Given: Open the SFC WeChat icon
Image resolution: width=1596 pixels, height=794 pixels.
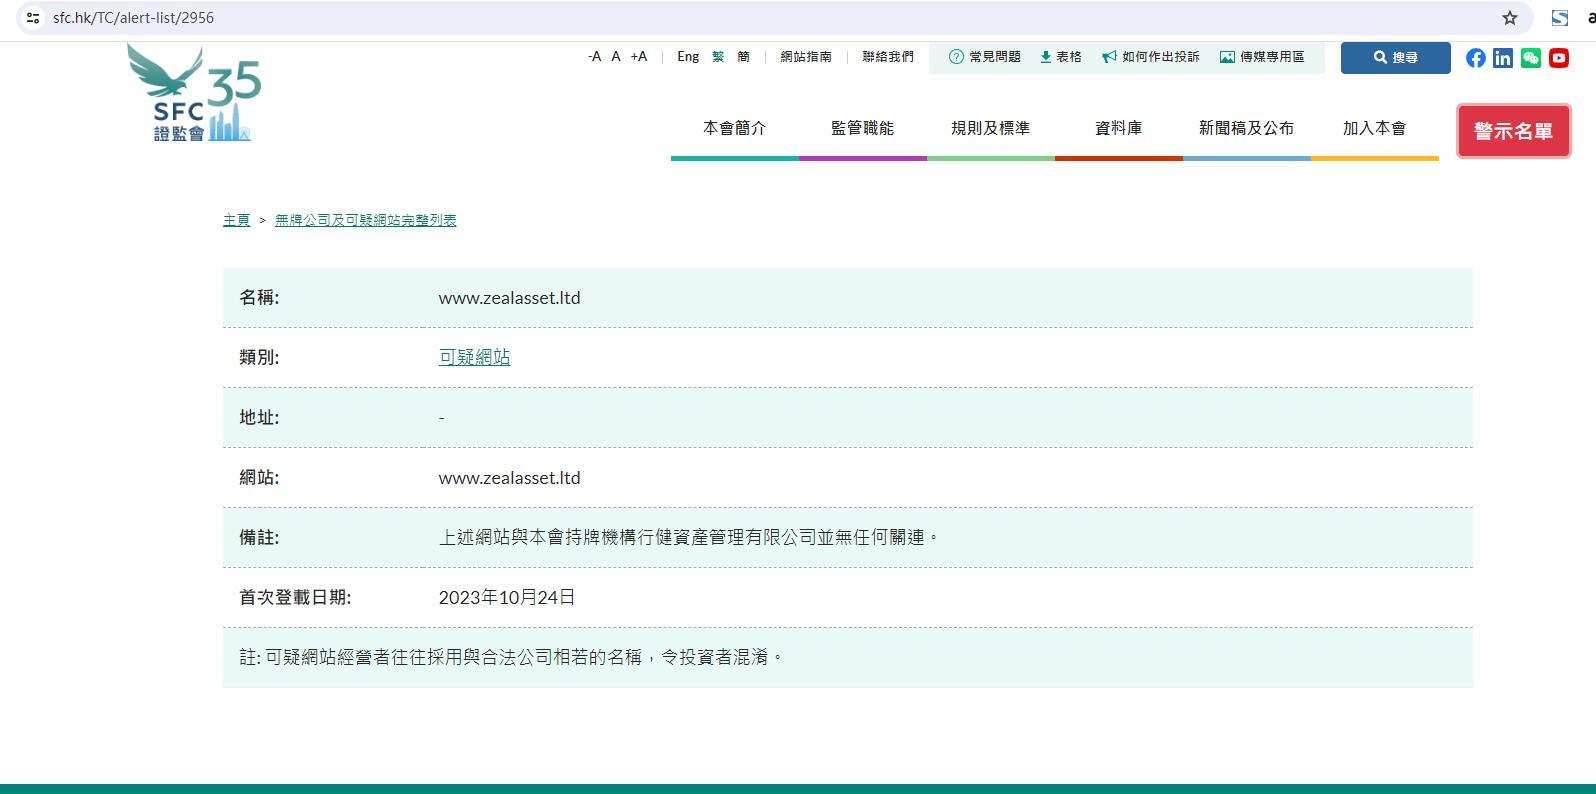Looking at the screenshot, I should 1531,58.
